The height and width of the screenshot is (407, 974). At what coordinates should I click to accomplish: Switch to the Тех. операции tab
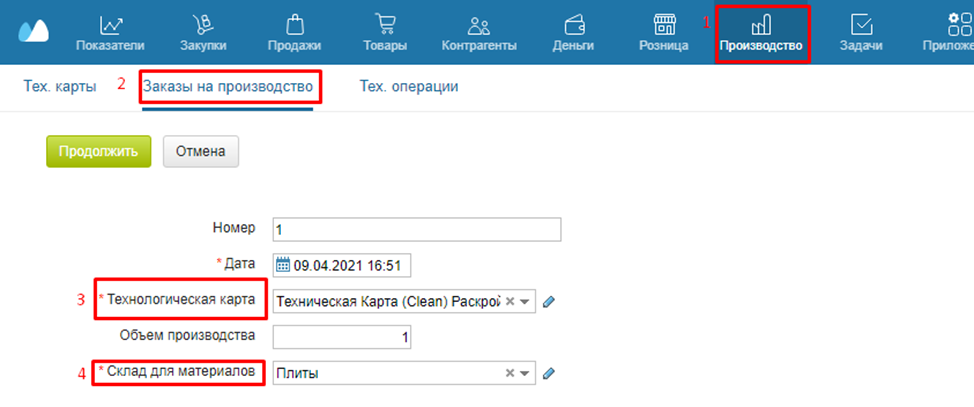[x=409, y=86]
